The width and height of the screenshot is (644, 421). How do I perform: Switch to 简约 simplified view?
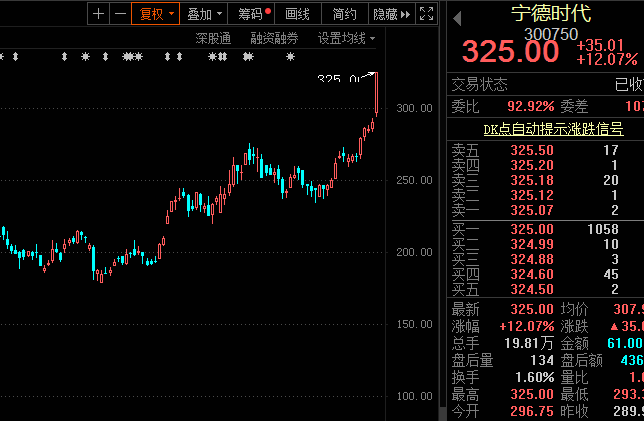click(344, 14)
